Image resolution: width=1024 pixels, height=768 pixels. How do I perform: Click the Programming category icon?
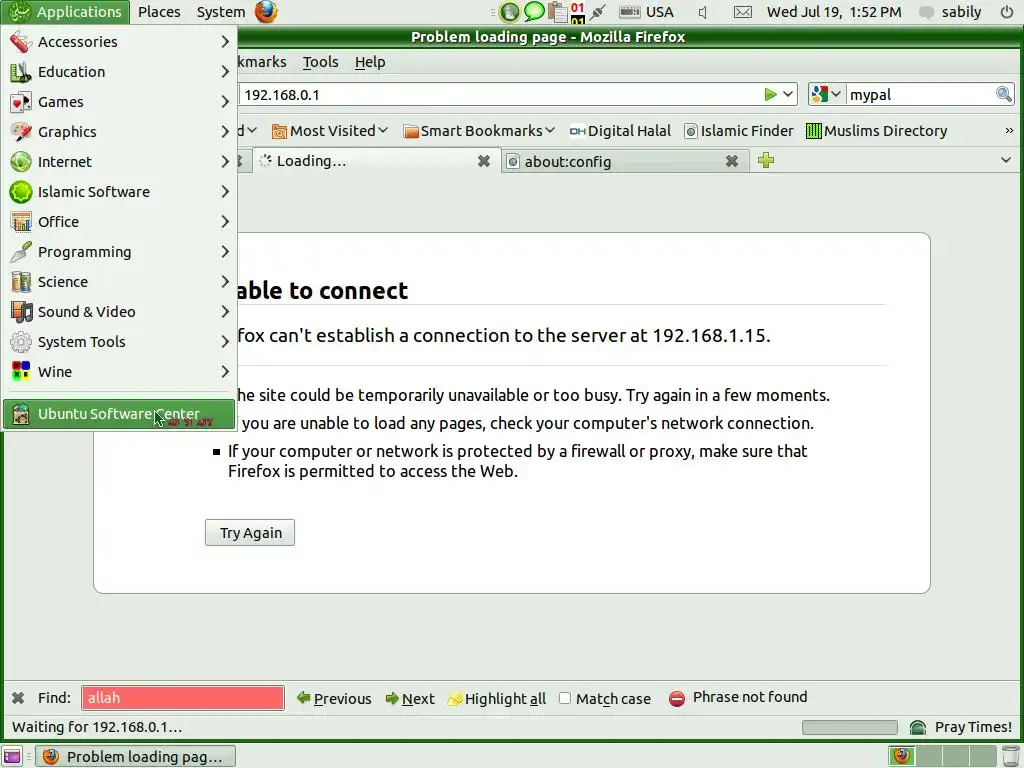click(20, 252)
